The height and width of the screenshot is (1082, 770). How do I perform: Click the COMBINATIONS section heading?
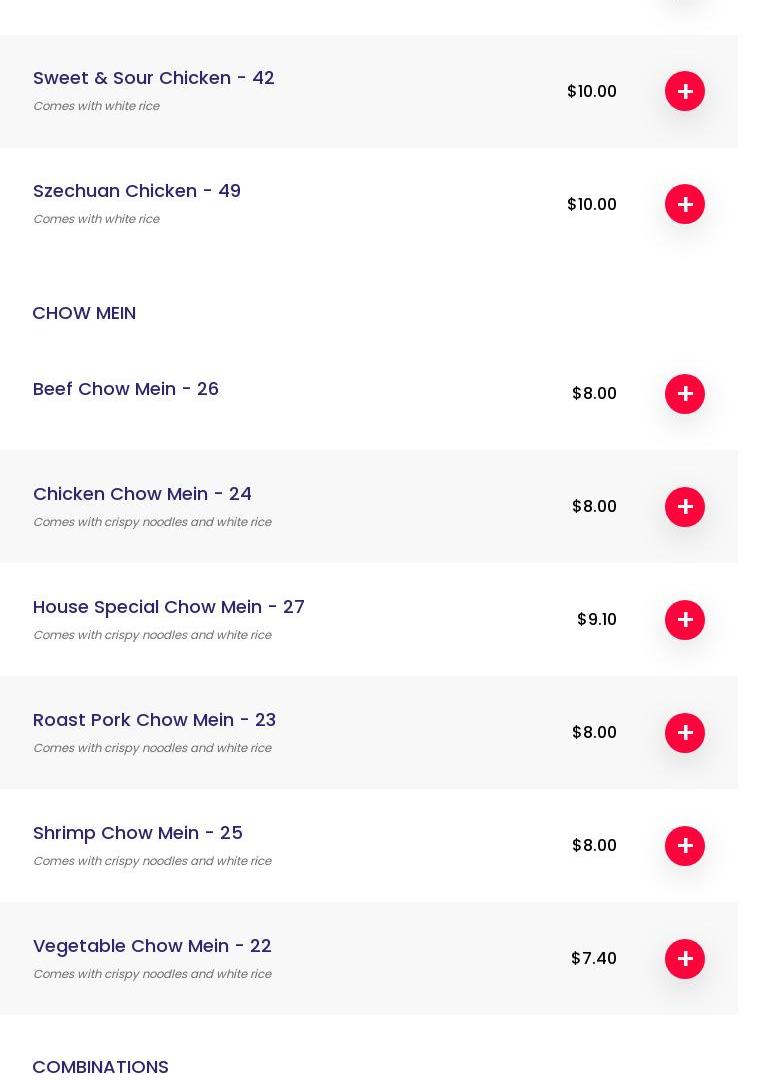pos(100,1067)
